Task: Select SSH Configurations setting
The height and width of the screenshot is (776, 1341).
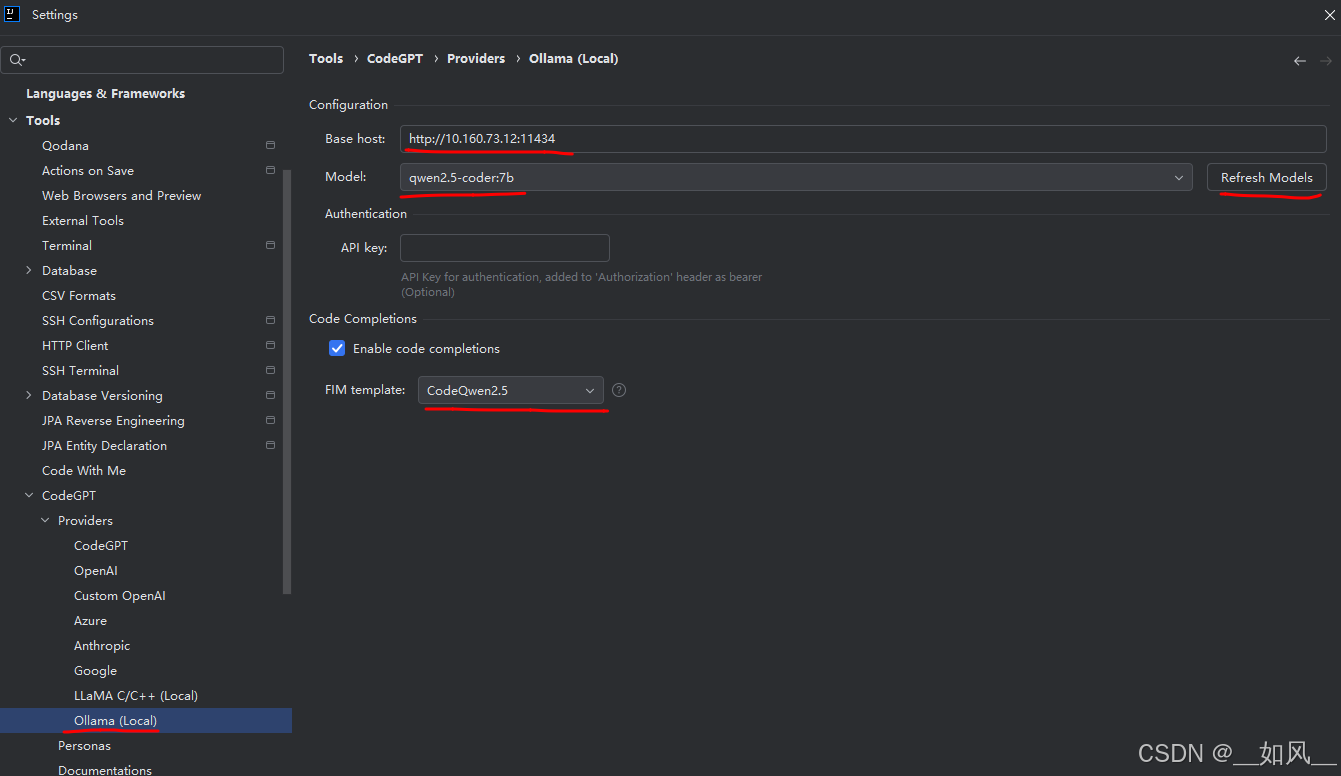Action: pos(98,320)
